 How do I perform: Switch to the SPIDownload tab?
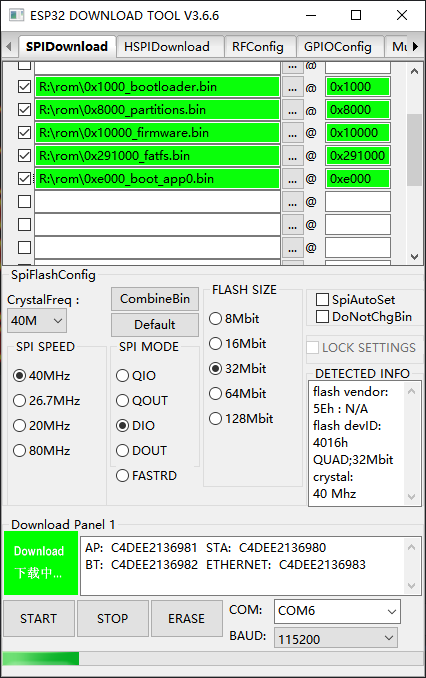(67, 47)
